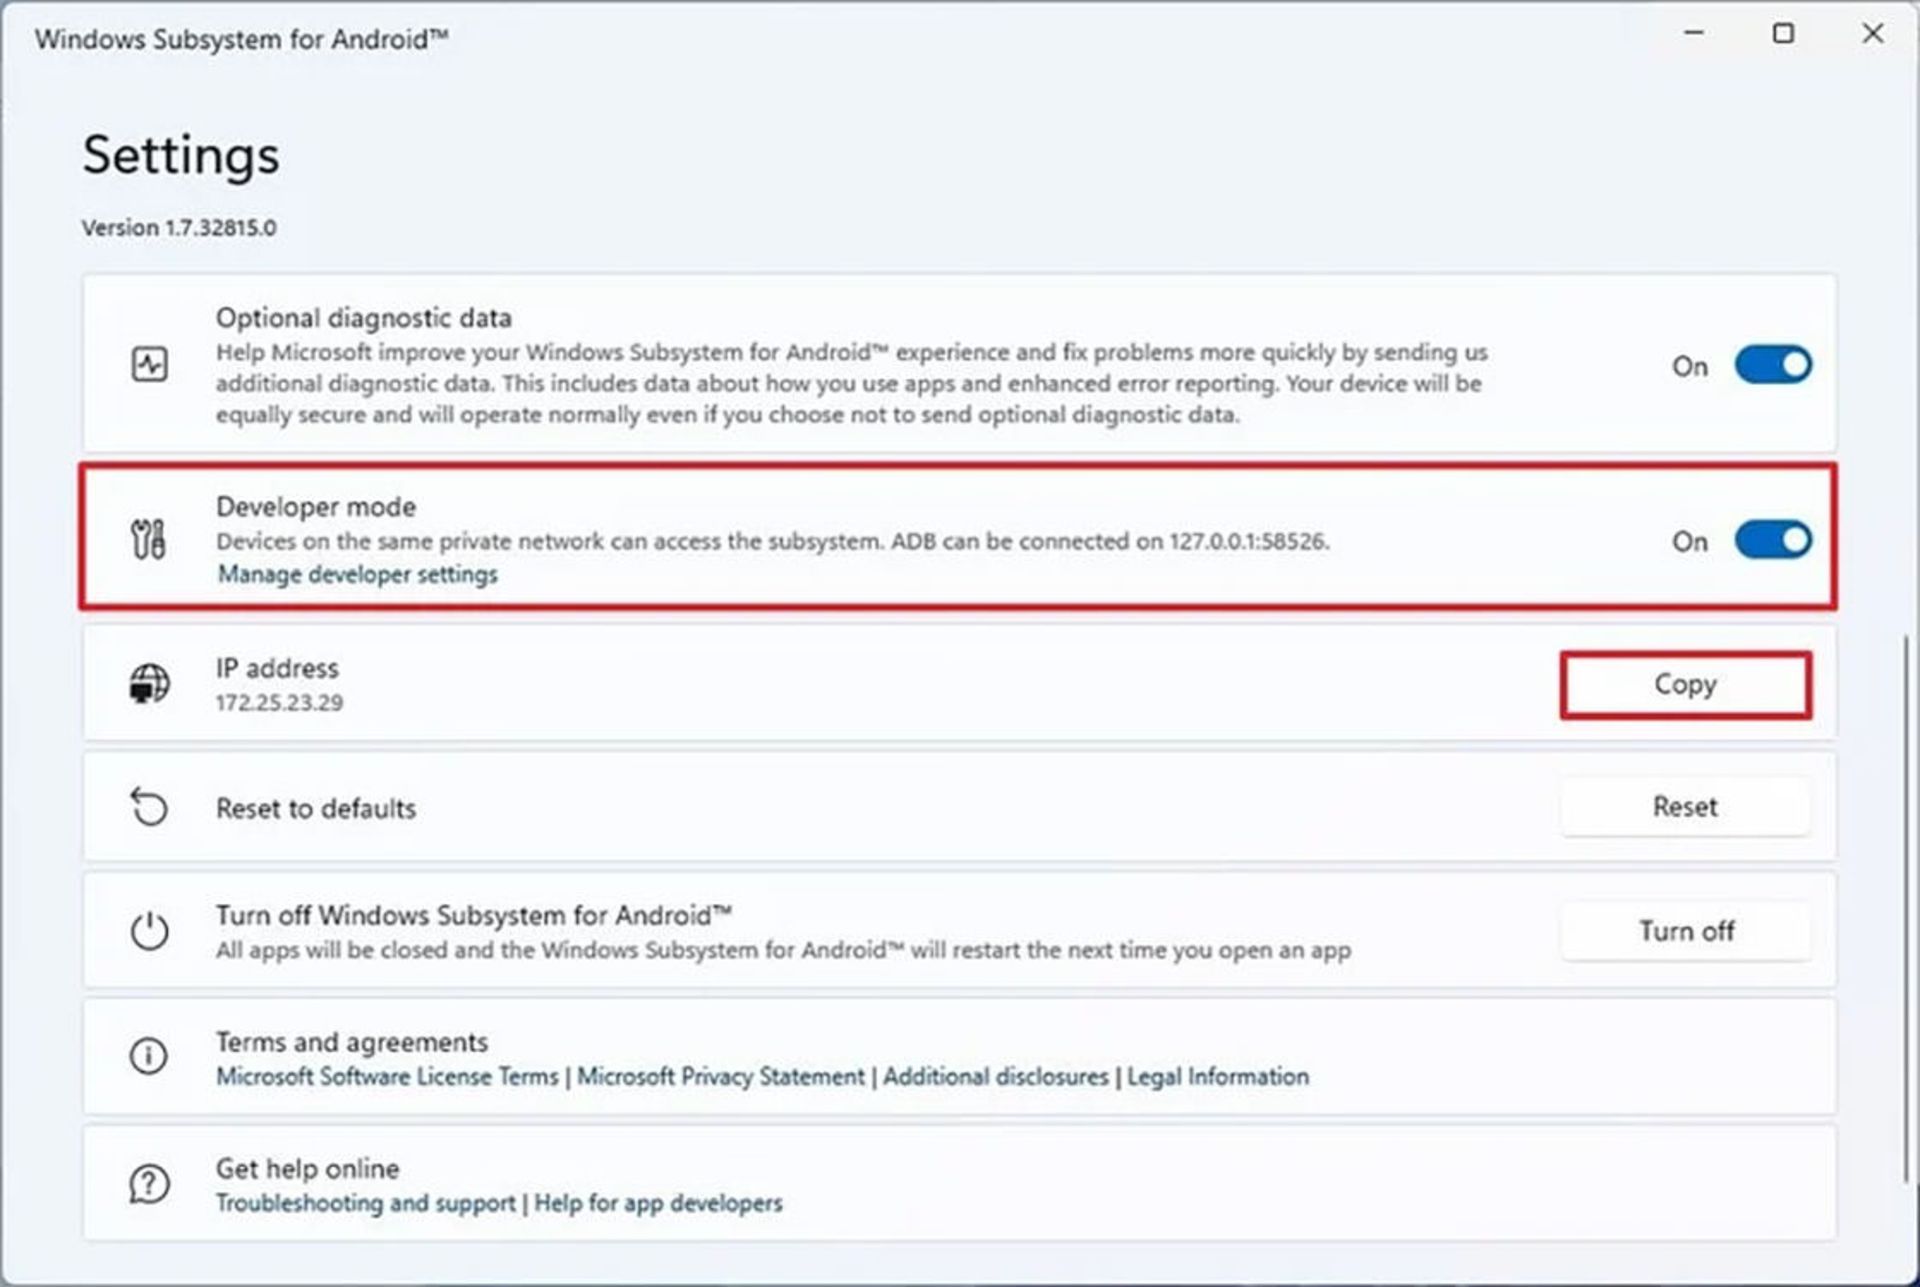The image size is (1920, 1287).
Task: Click the reset to defaults icon
Action: (148, 807)
